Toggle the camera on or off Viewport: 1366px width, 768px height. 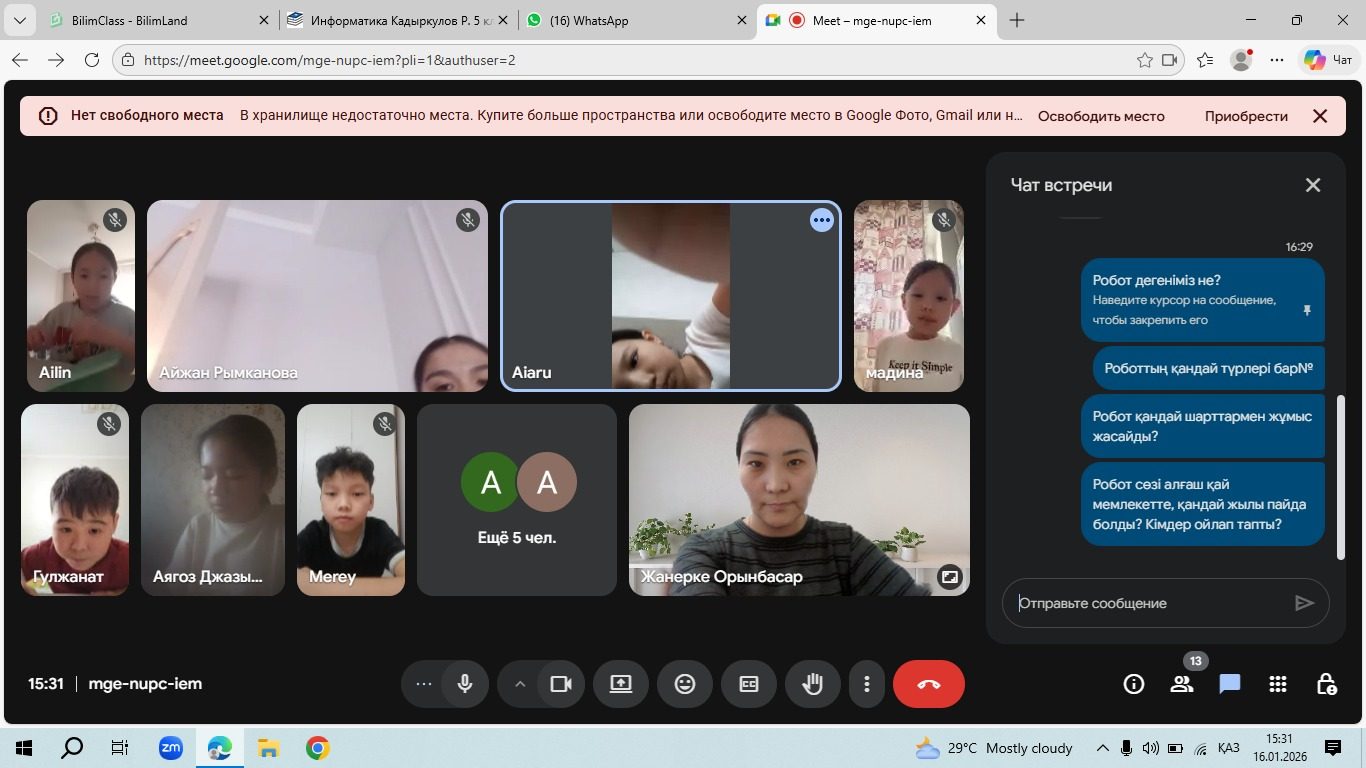click(x=561, y=684)
